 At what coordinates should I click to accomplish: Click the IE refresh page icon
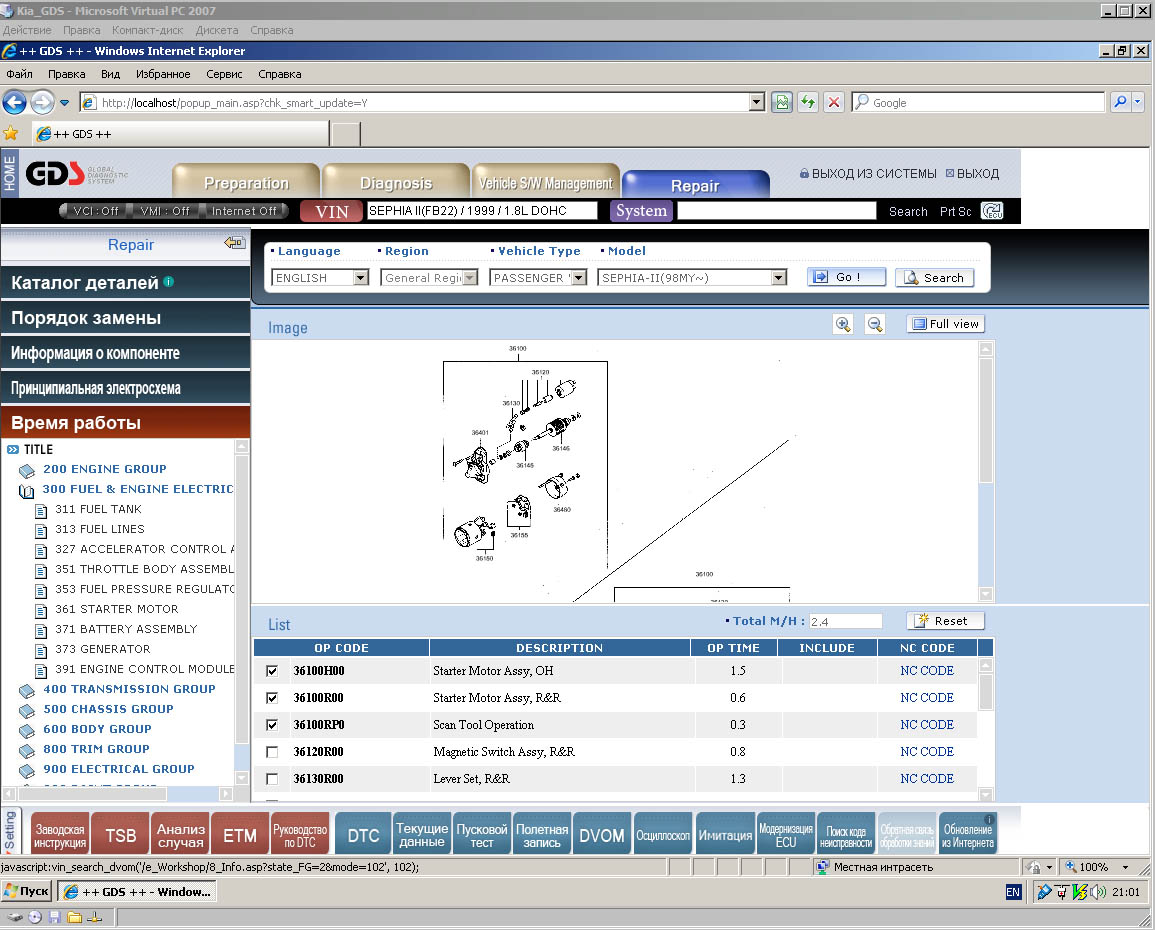[x=807, y=102]
